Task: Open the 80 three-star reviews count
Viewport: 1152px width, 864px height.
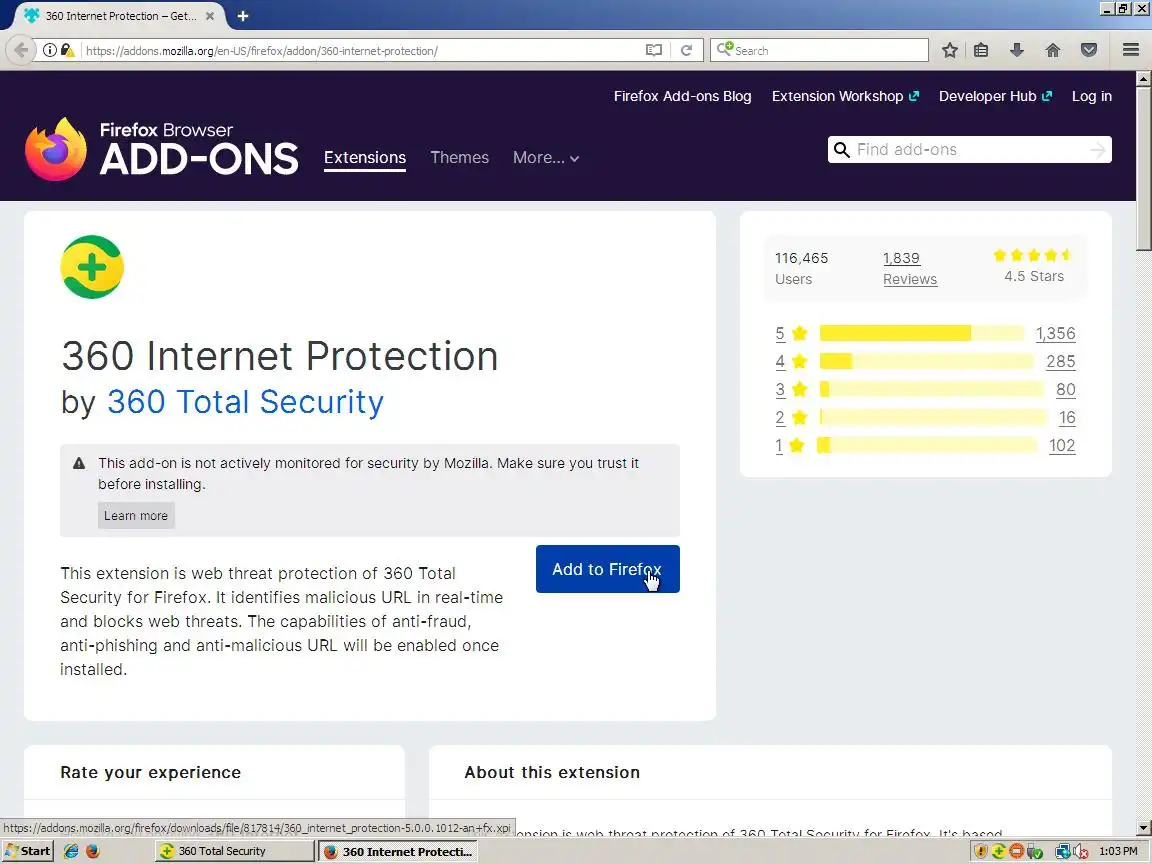Action: click(1066, 389)
